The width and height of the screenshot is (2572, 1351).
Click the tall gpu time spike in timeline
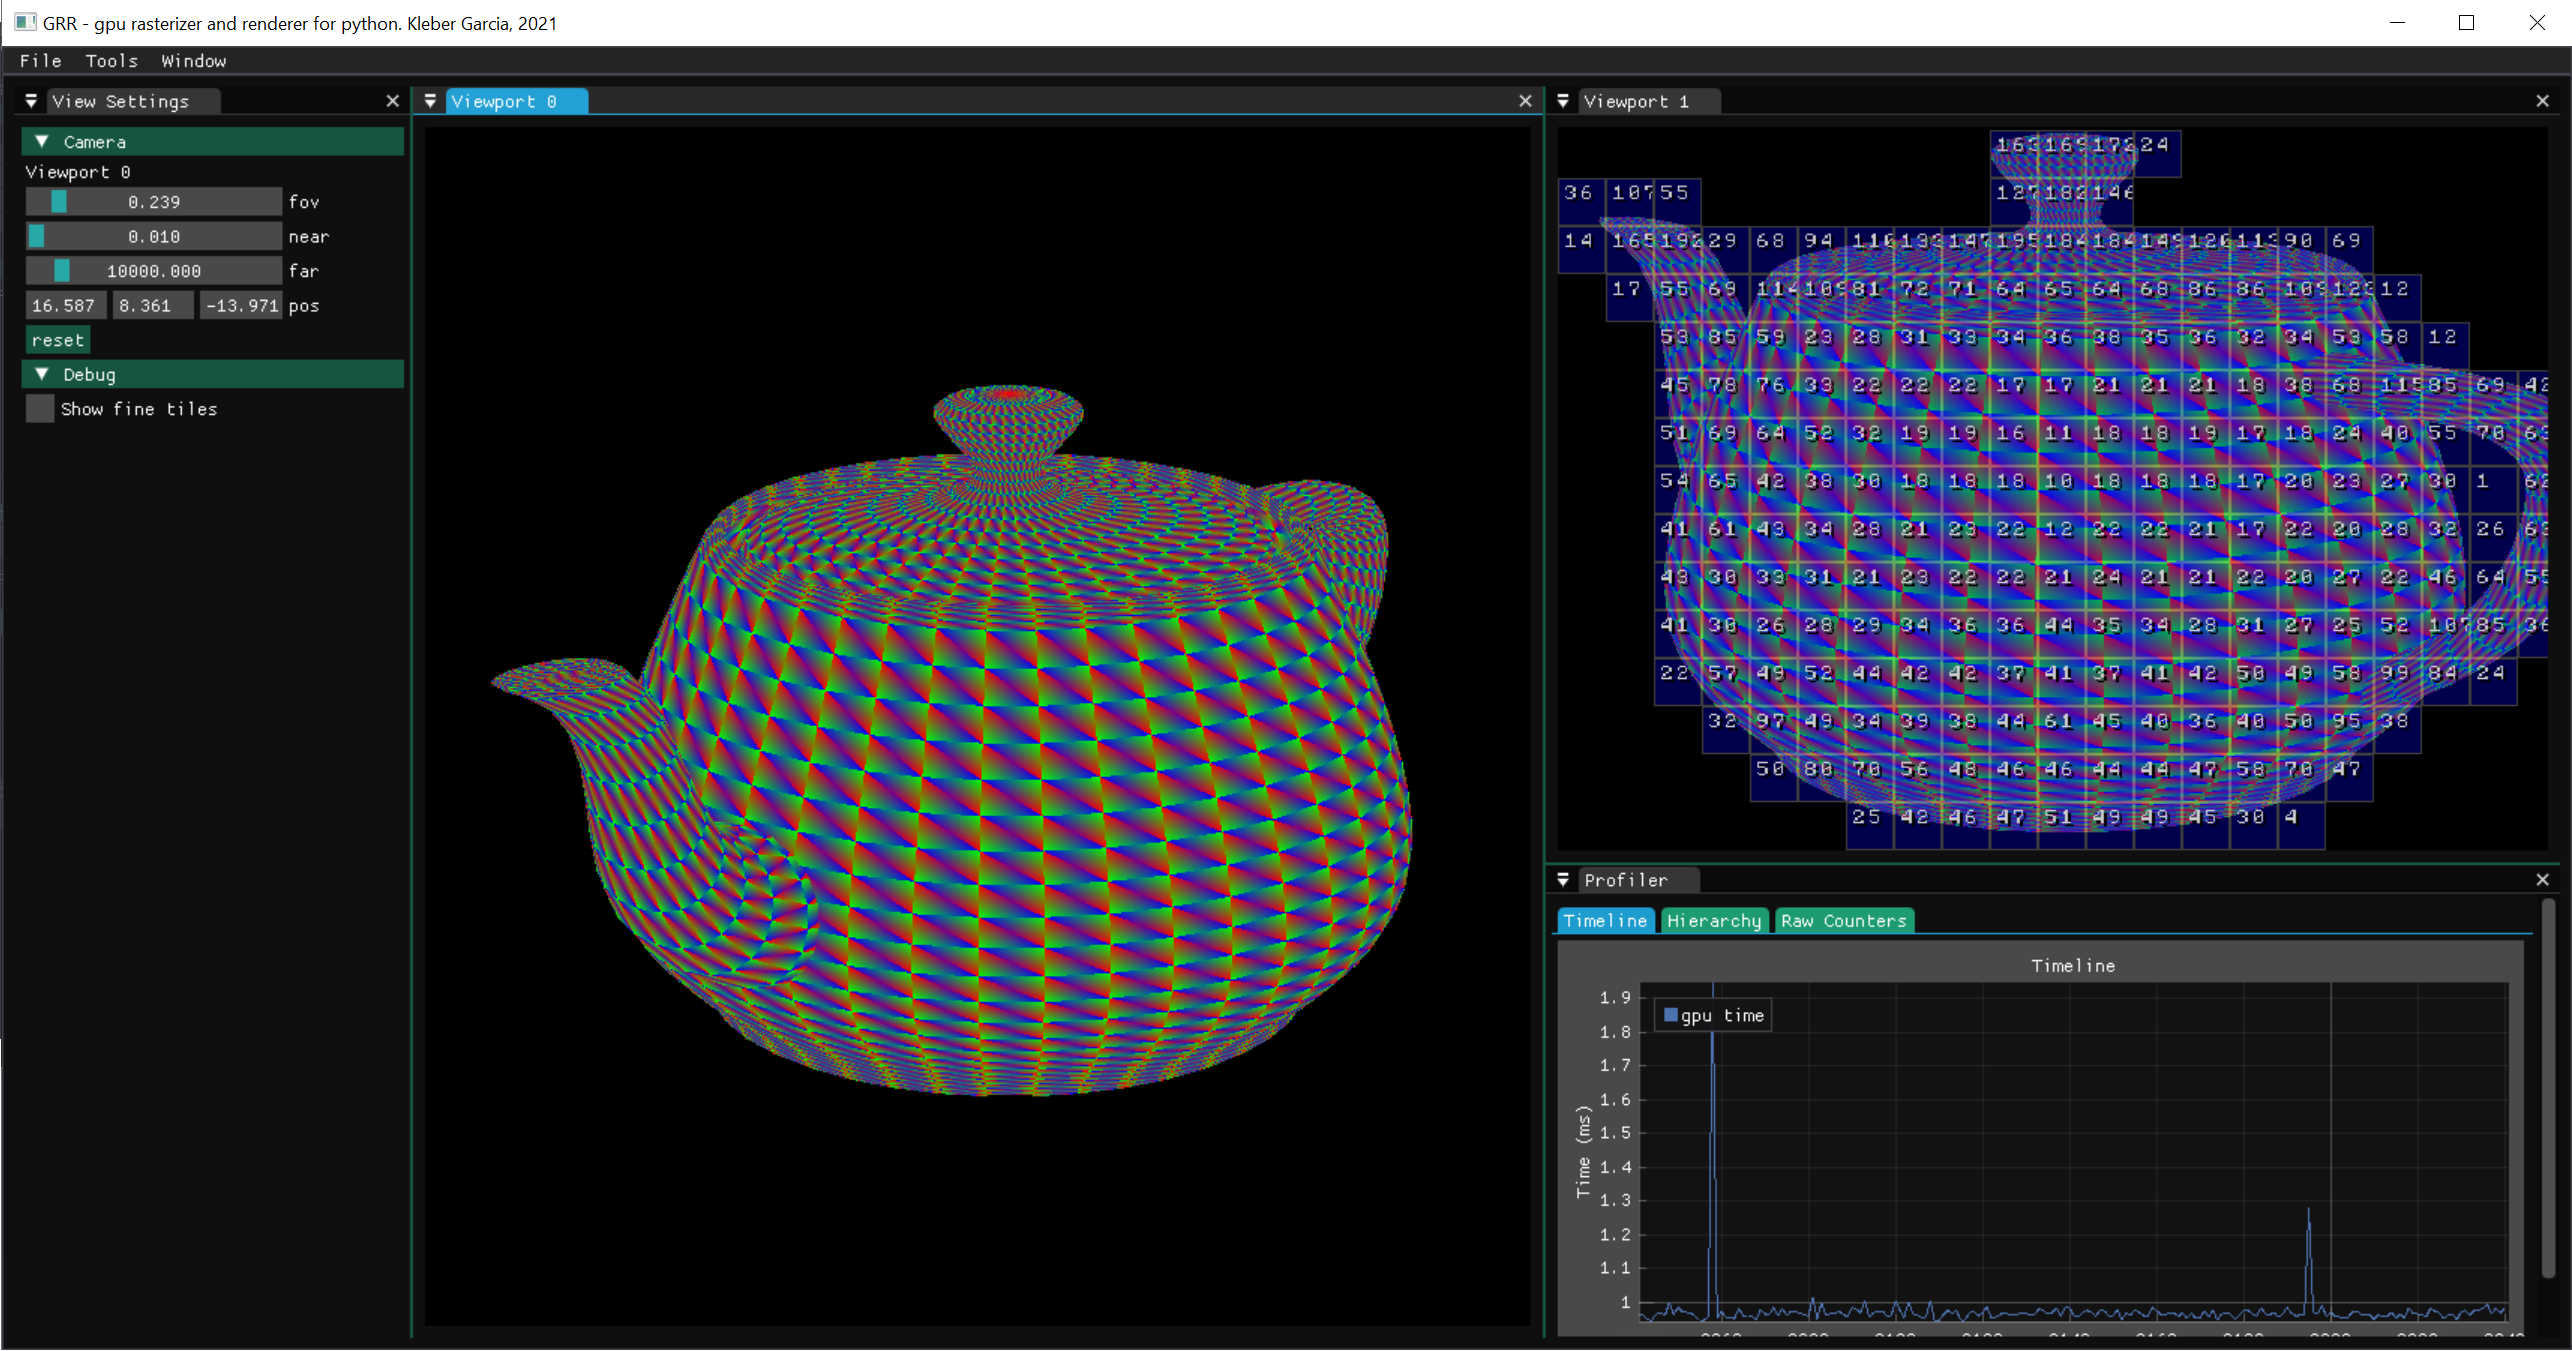pyautogui.click(x=1713, y=1150)
